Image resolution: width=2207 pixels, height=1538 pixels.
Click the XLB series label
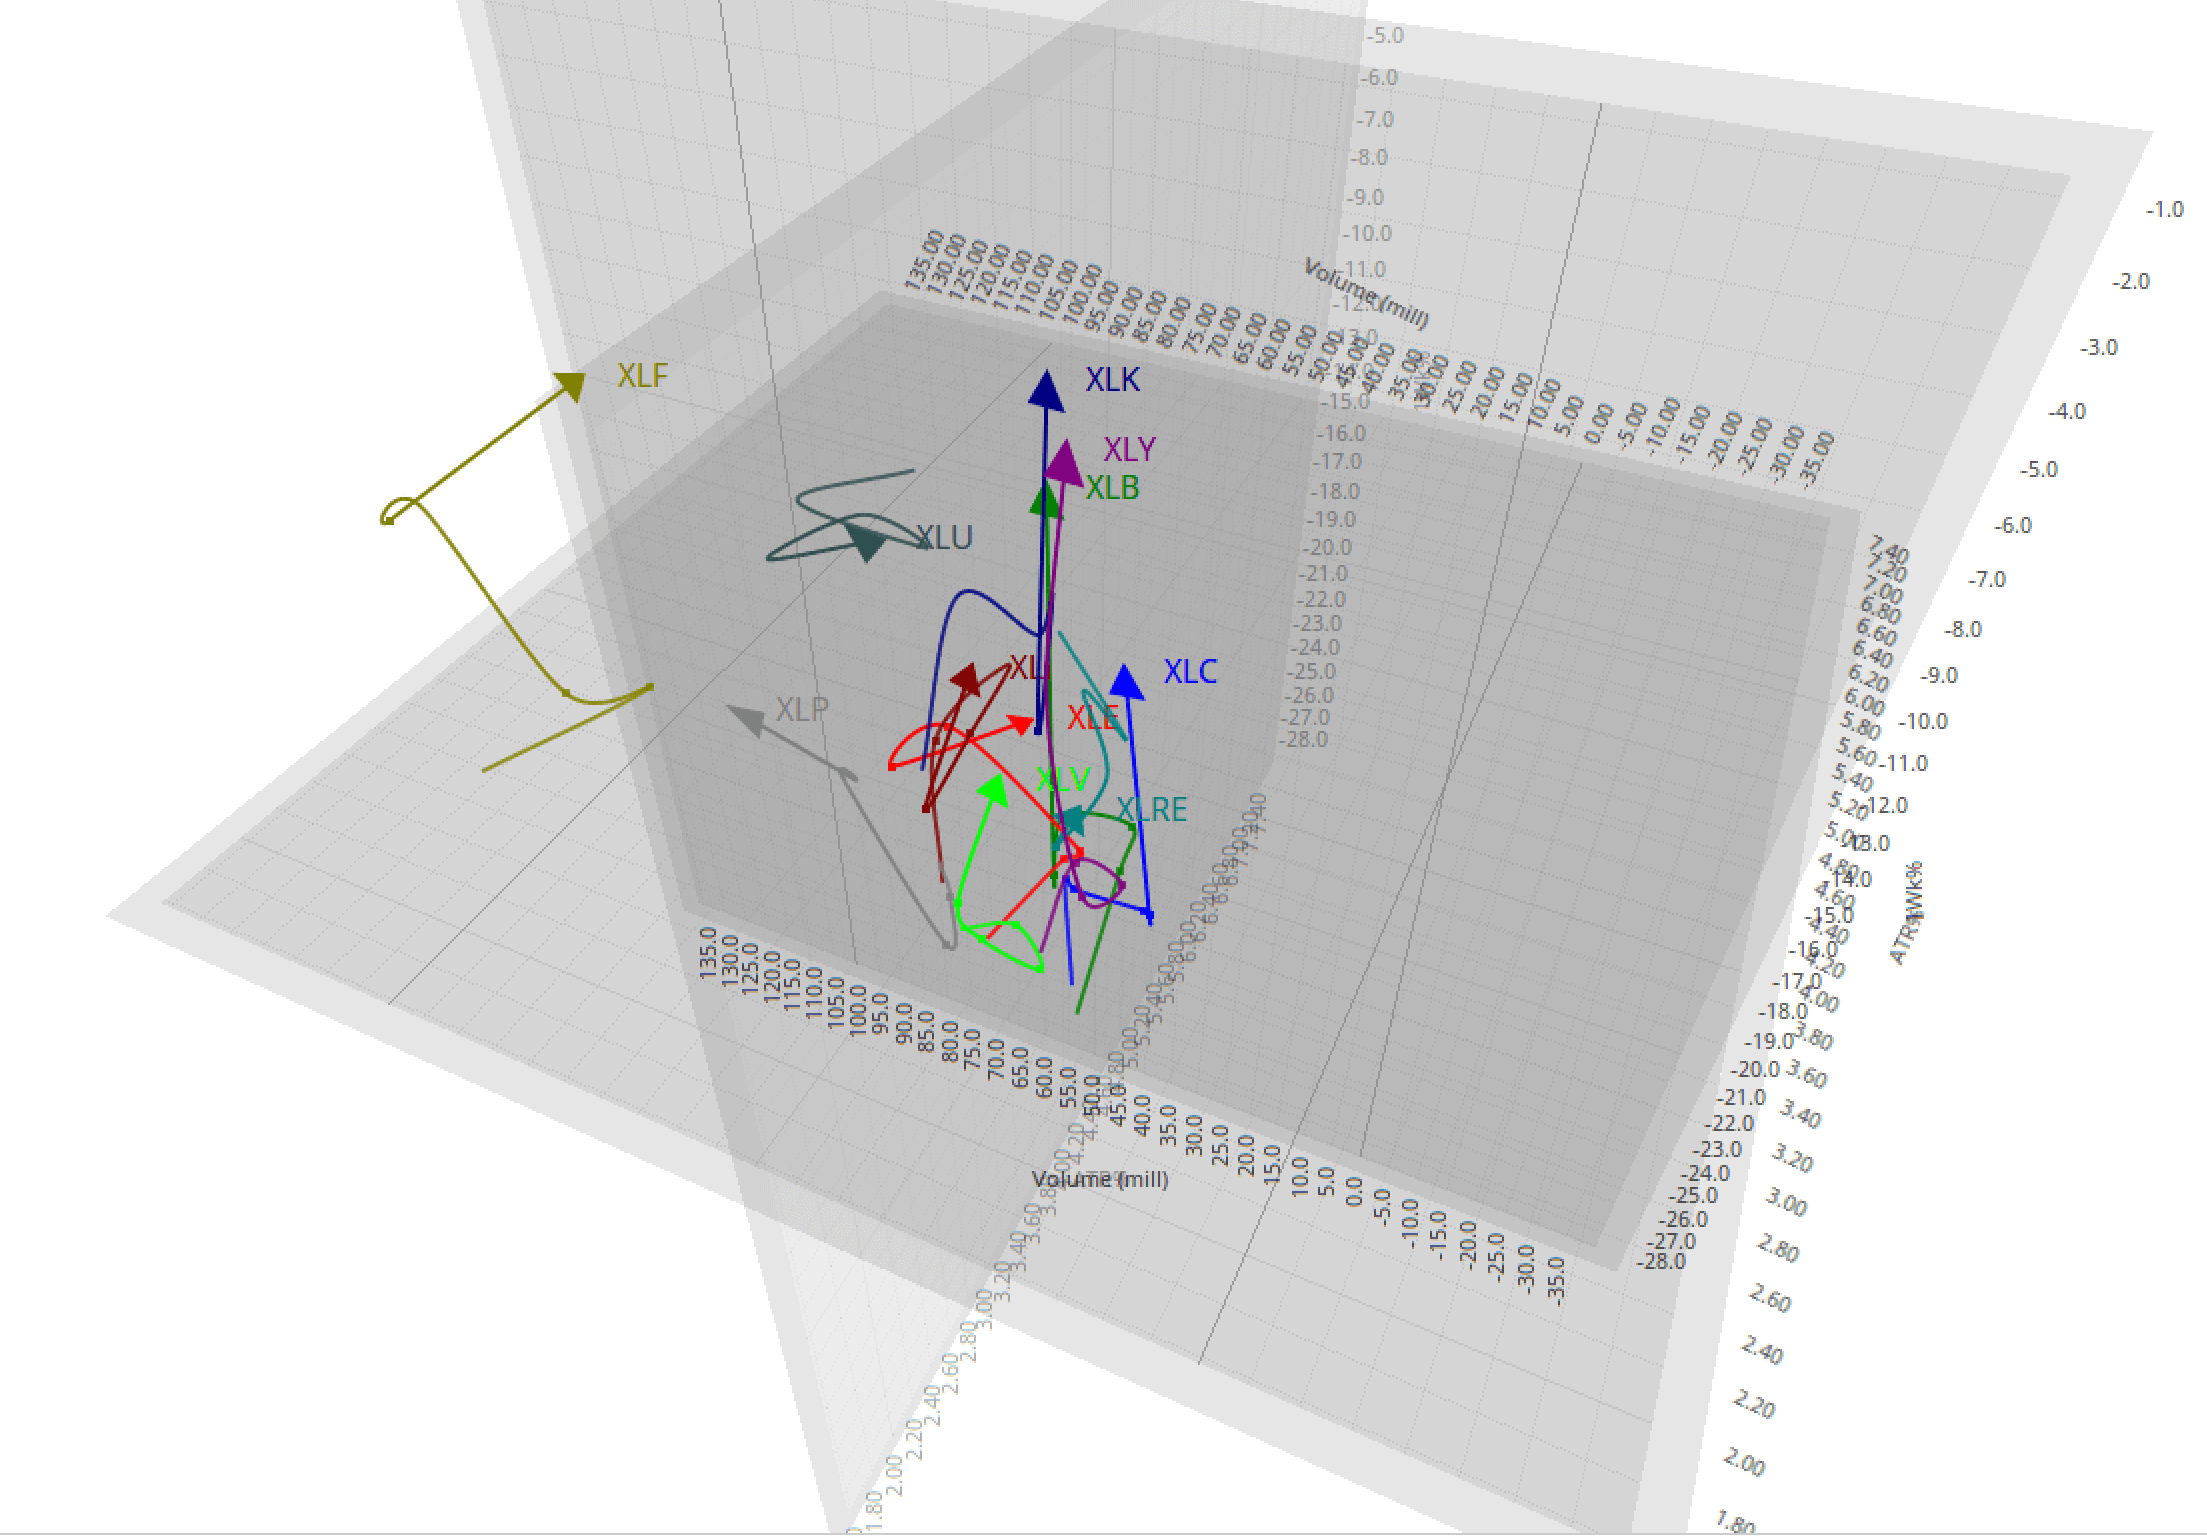[x=1113, y=488]
